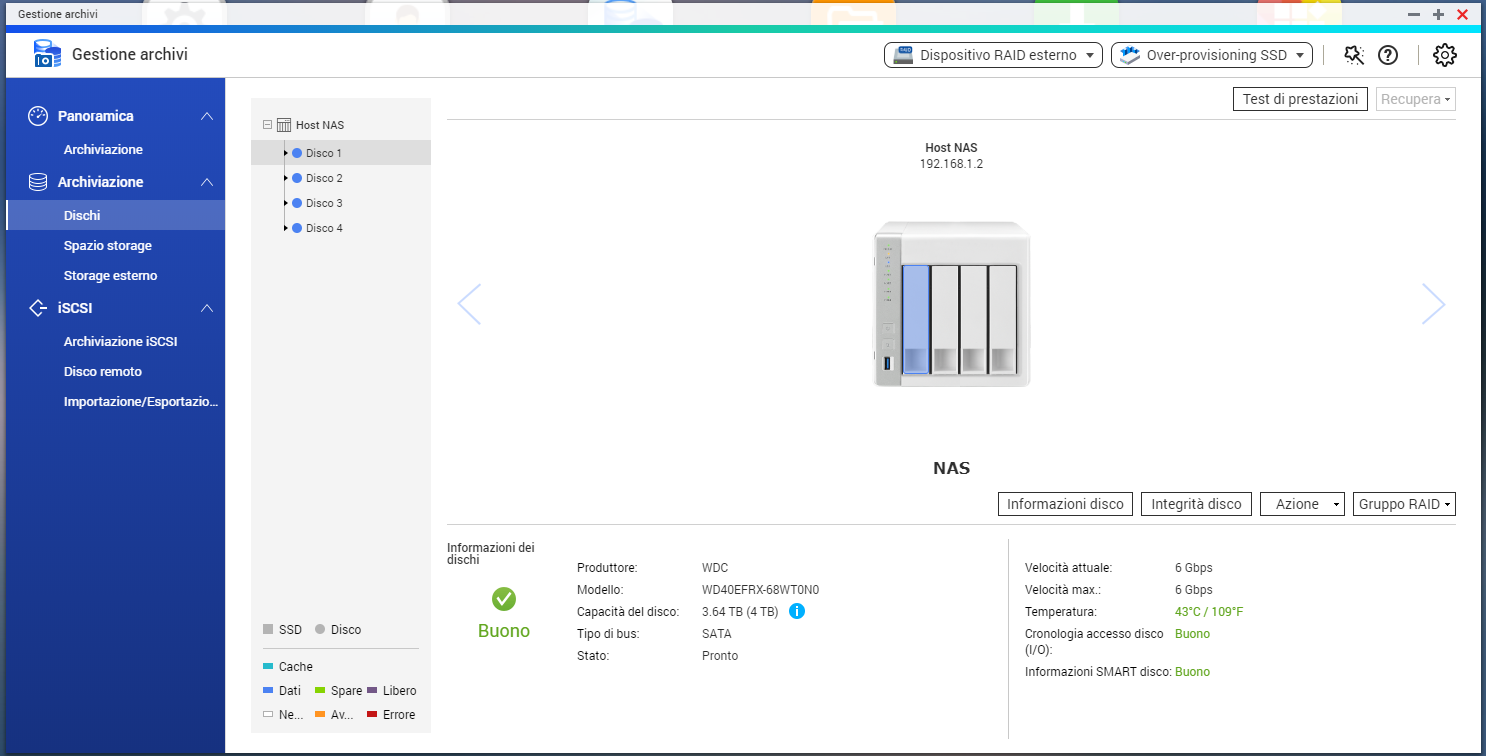Open the Gruppo RAID dropdown

coord(1404,504)
